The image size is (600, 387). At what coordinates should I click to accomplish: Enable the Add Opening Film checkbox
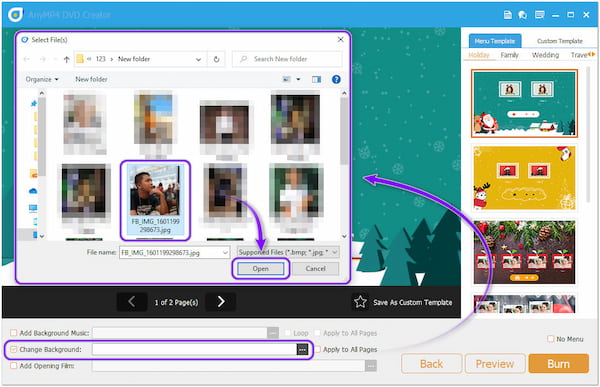(x=13, y=366)
